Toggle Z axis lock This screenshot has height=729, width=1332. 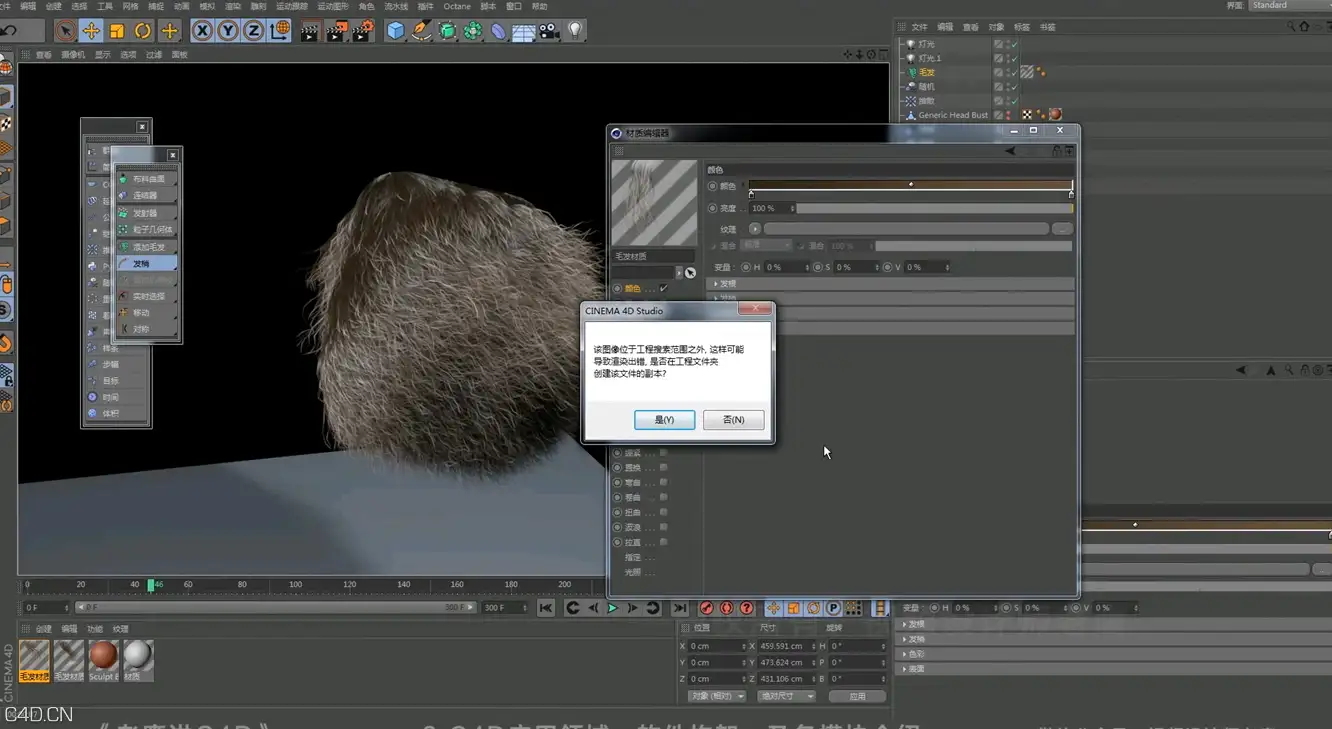pyautogui.click(x=254, y=31)
